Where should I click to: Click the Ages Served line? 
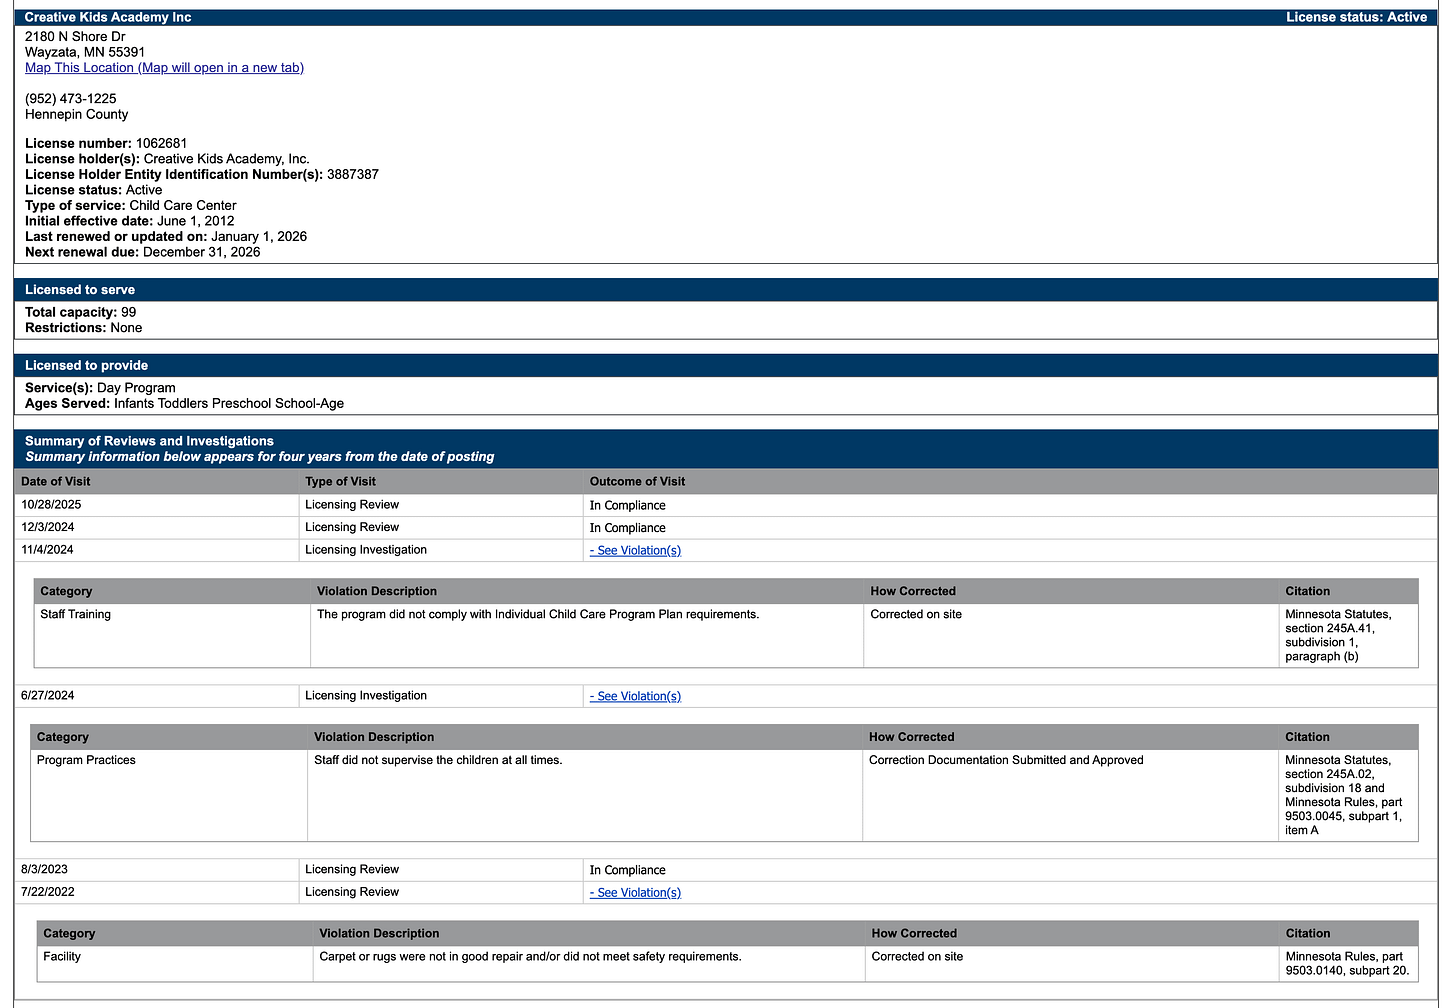point(185,404)
